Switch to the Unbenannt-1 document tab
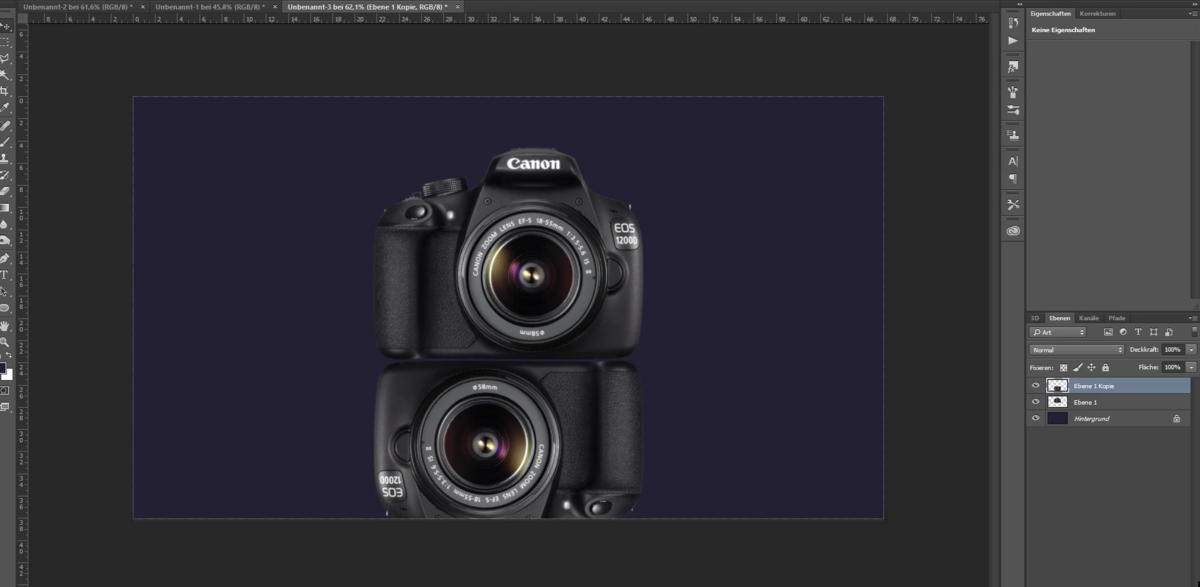 click(210, 7)
